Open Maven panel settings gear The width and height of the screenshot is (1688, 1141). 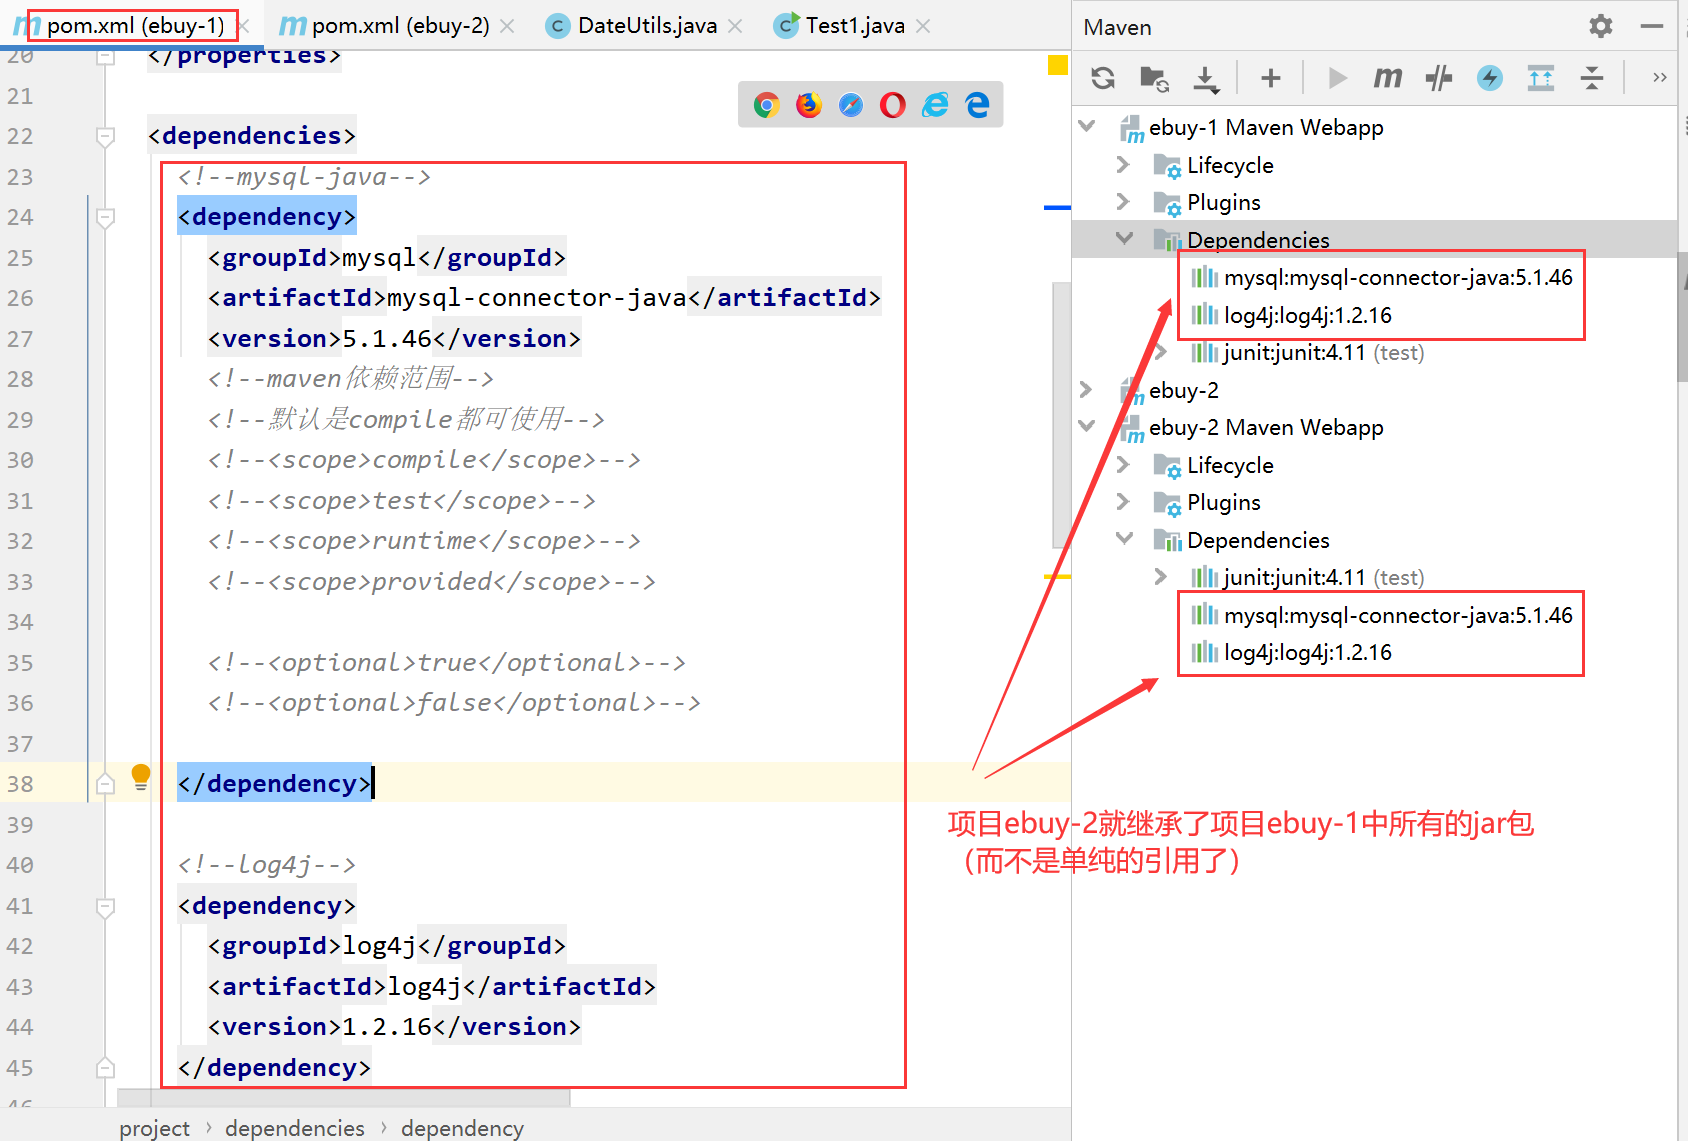[1601, 26]
